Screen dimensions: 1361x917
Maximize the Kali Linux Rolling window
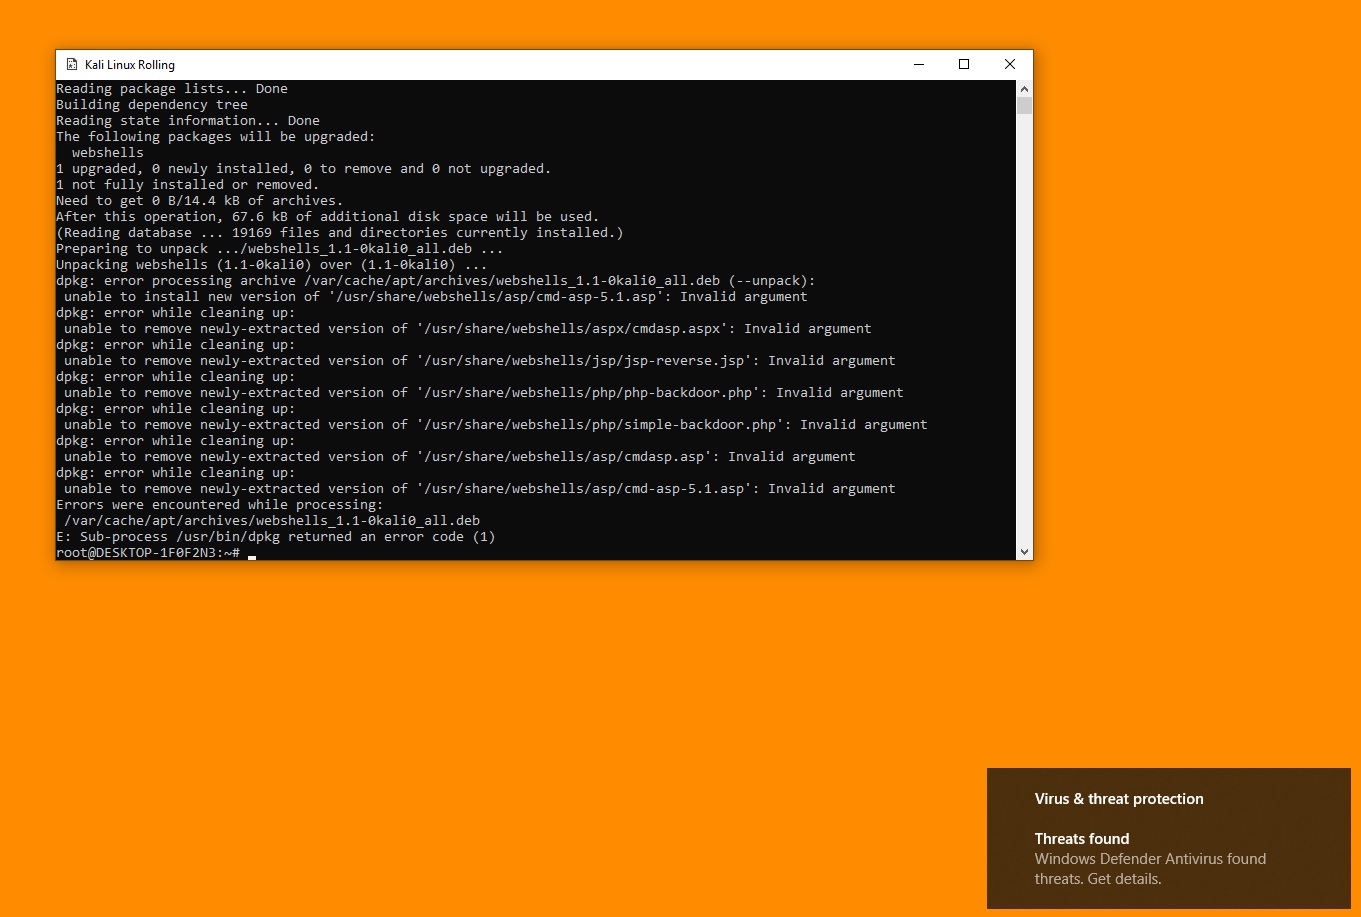(x=964, y=64)
